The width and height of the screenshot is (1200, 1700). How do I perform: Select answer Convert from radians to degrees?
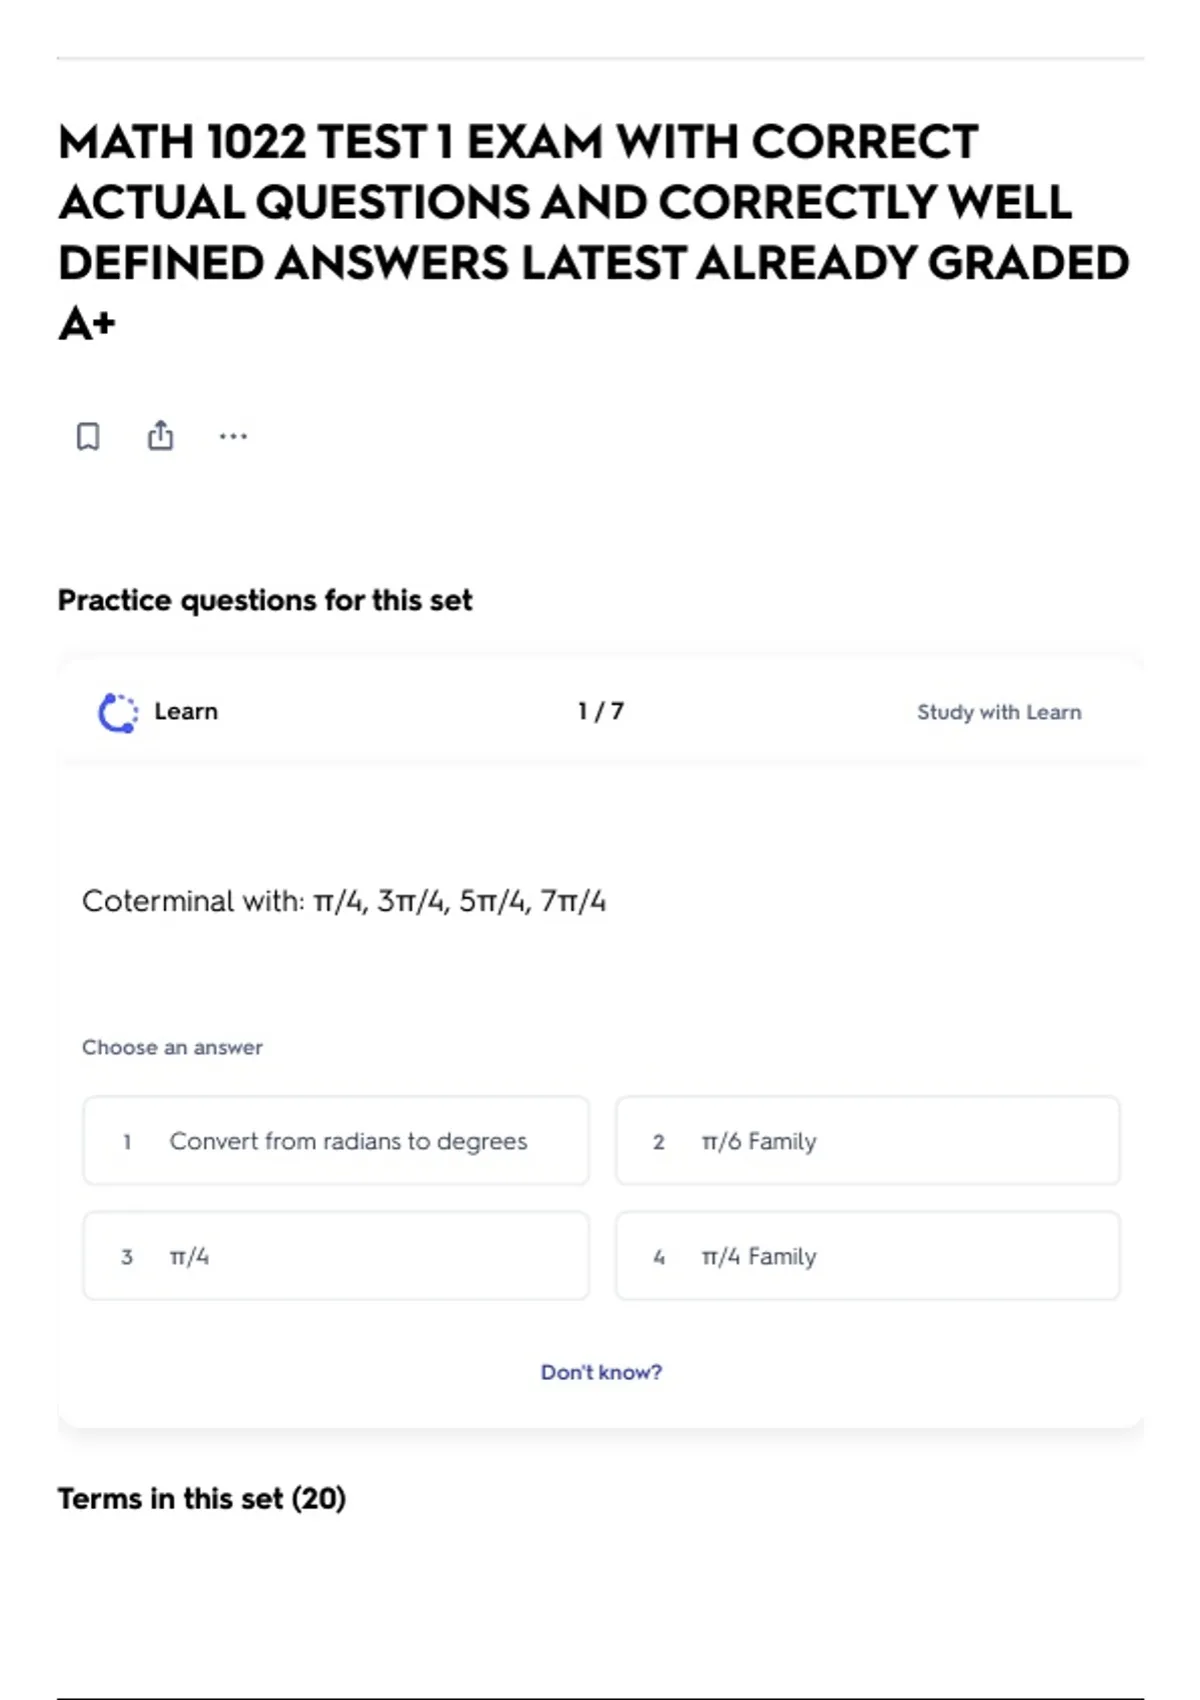[336, 1141]
